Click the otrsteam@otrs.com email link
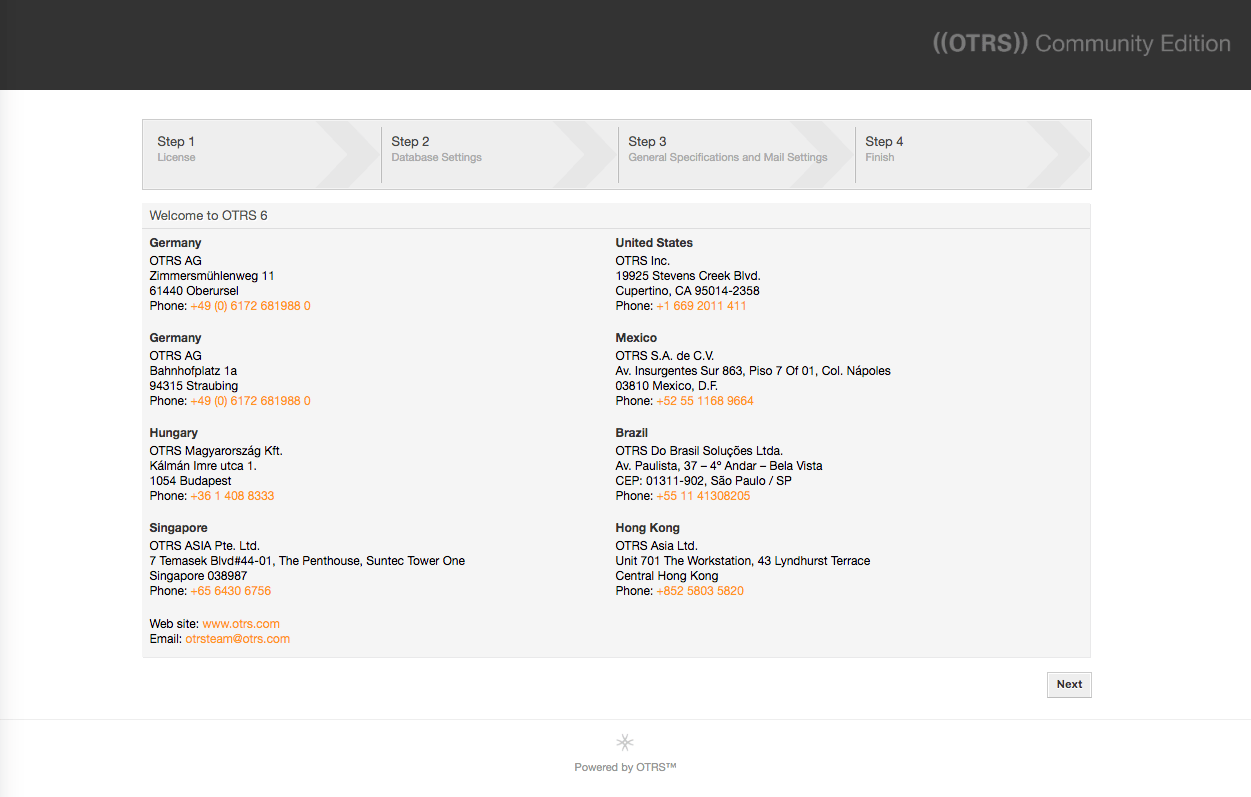The width and height of the screenshot is (1251, 797). 238,639
